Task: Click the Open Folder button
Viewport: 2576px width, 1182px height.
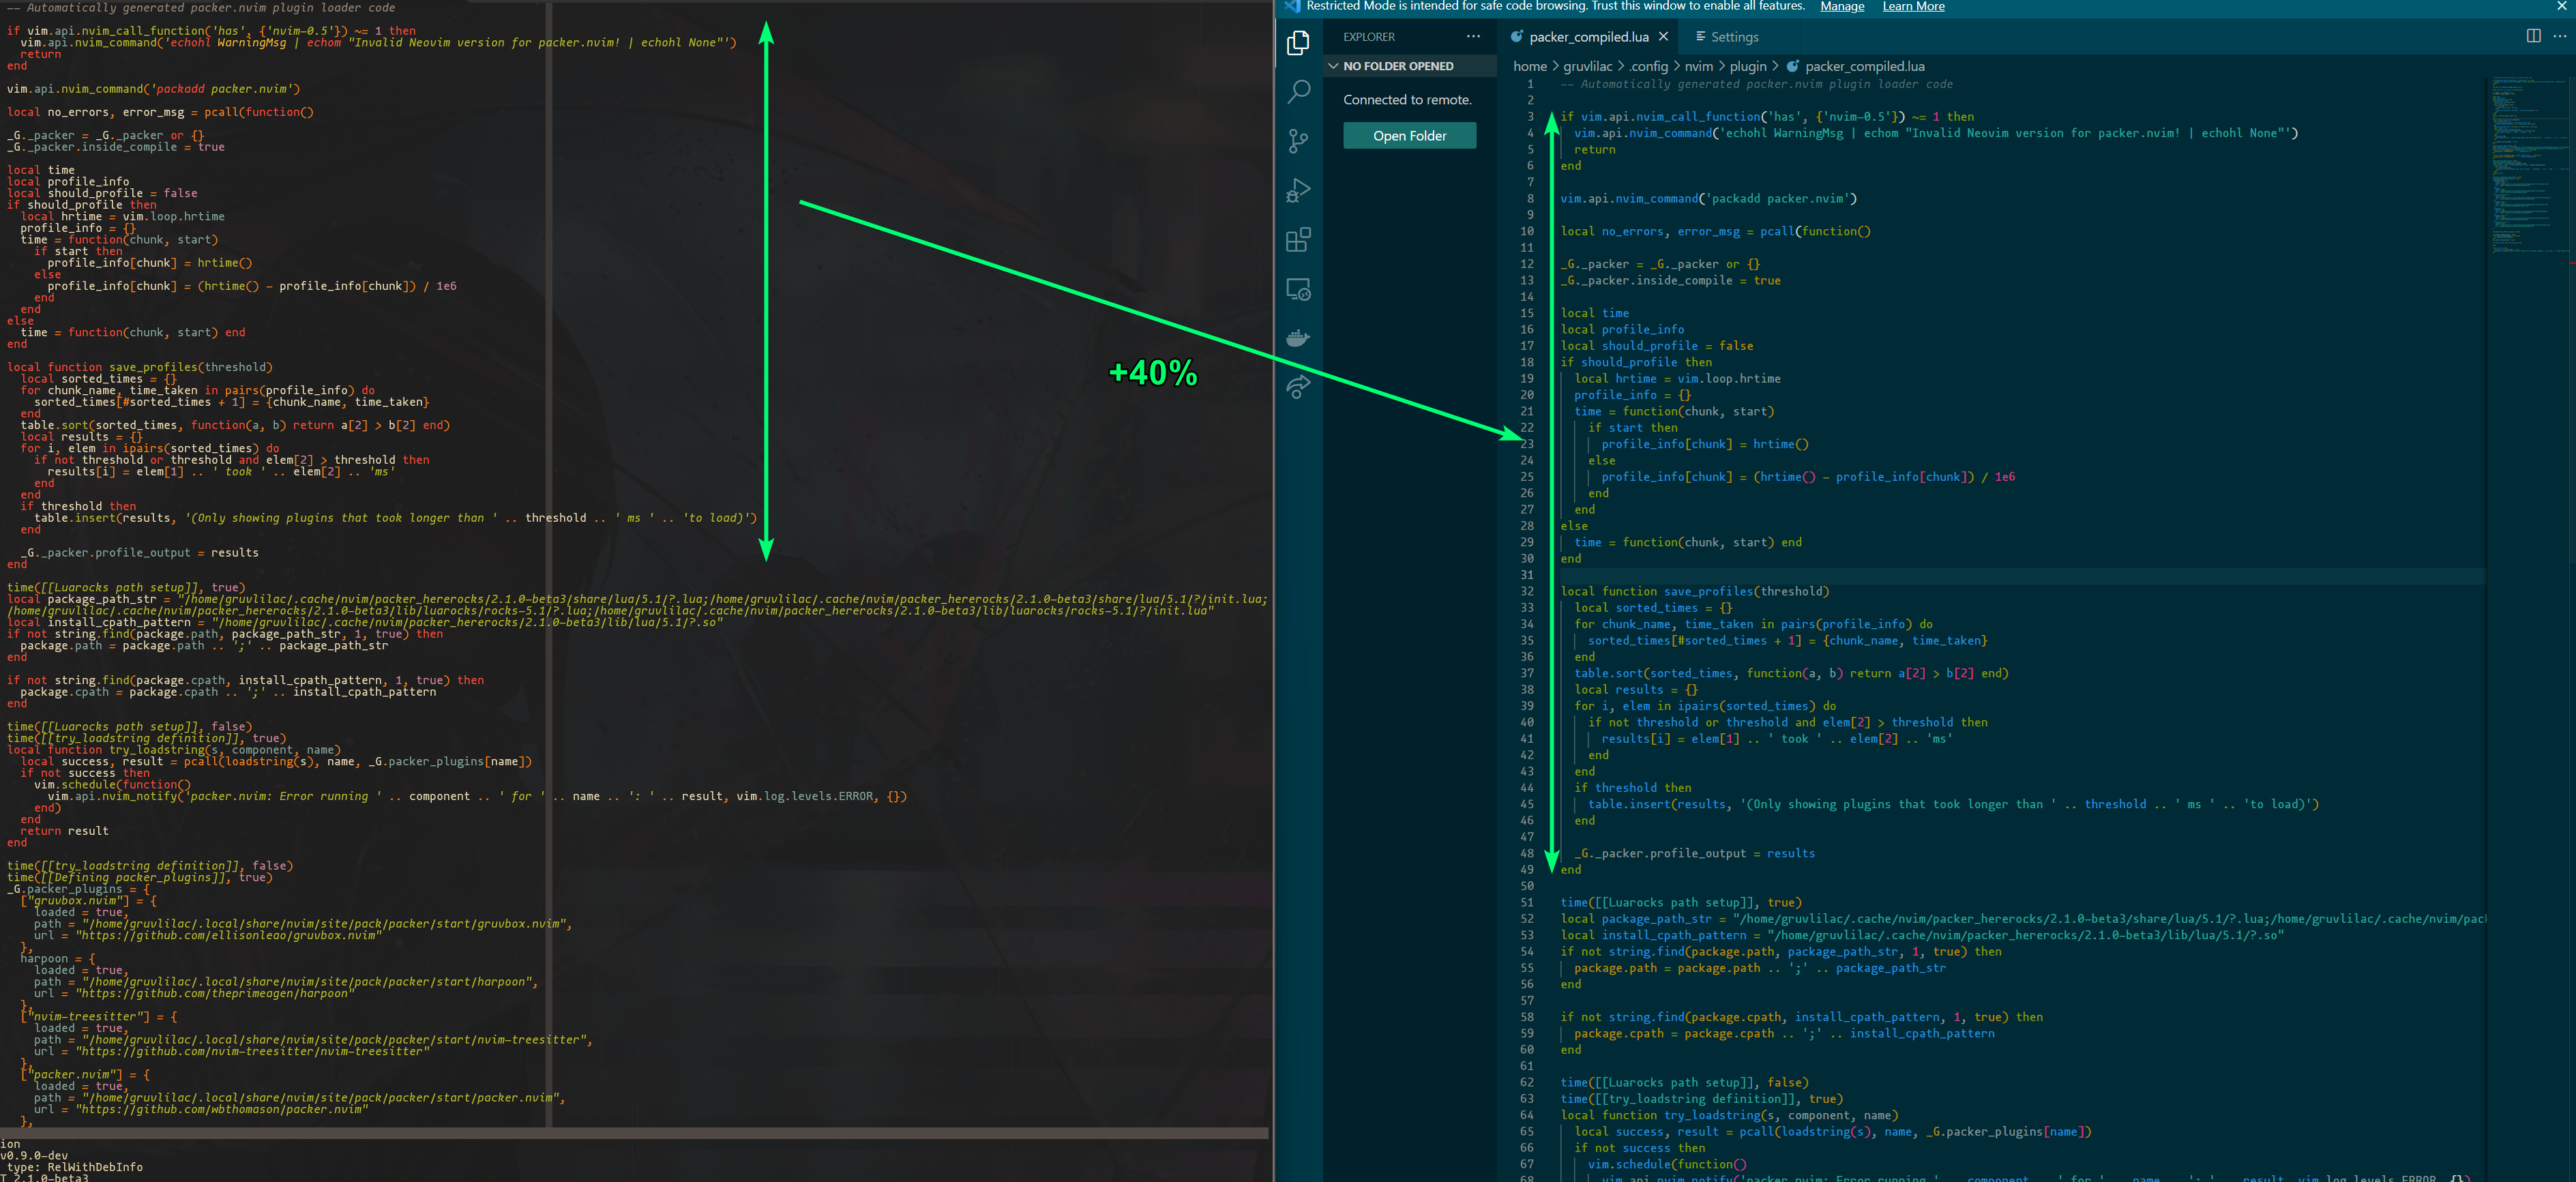Action: [x=1409, y=136]
